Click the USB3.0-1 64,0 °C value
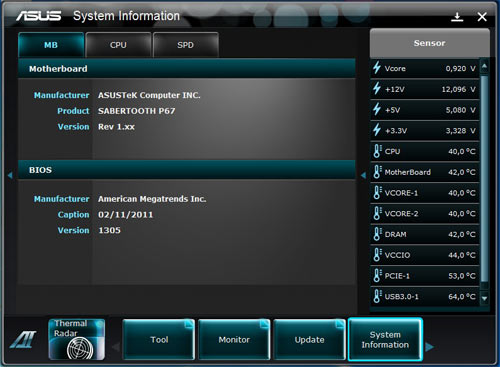 click(x=462, y=297)
